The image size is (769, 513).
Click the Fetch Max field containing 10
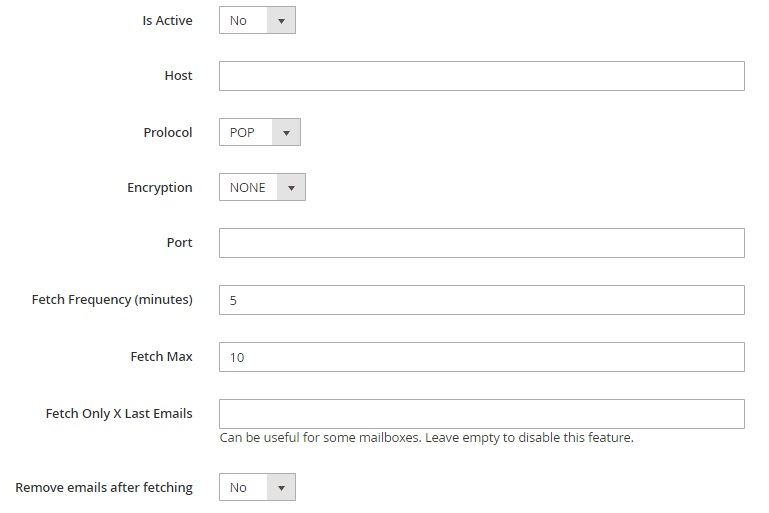(482, 357)
